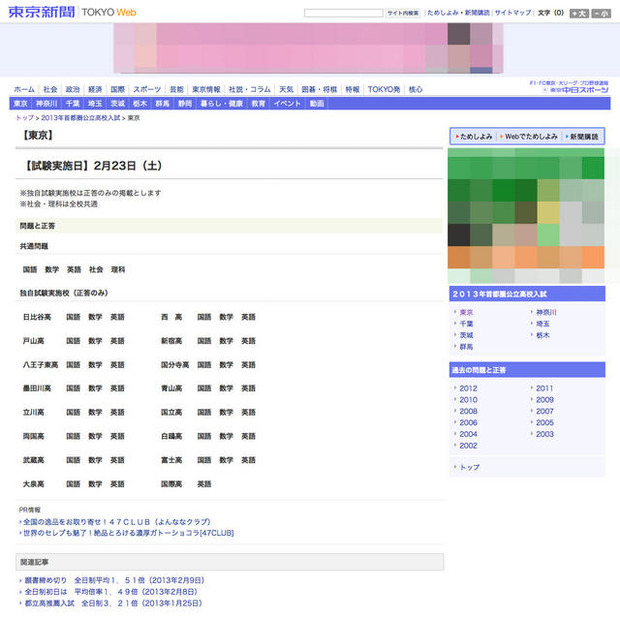The height and width of the screenshot is (620, 620).
Task: Open 西高 数学 answers link
Action: [x=226, y=317]
